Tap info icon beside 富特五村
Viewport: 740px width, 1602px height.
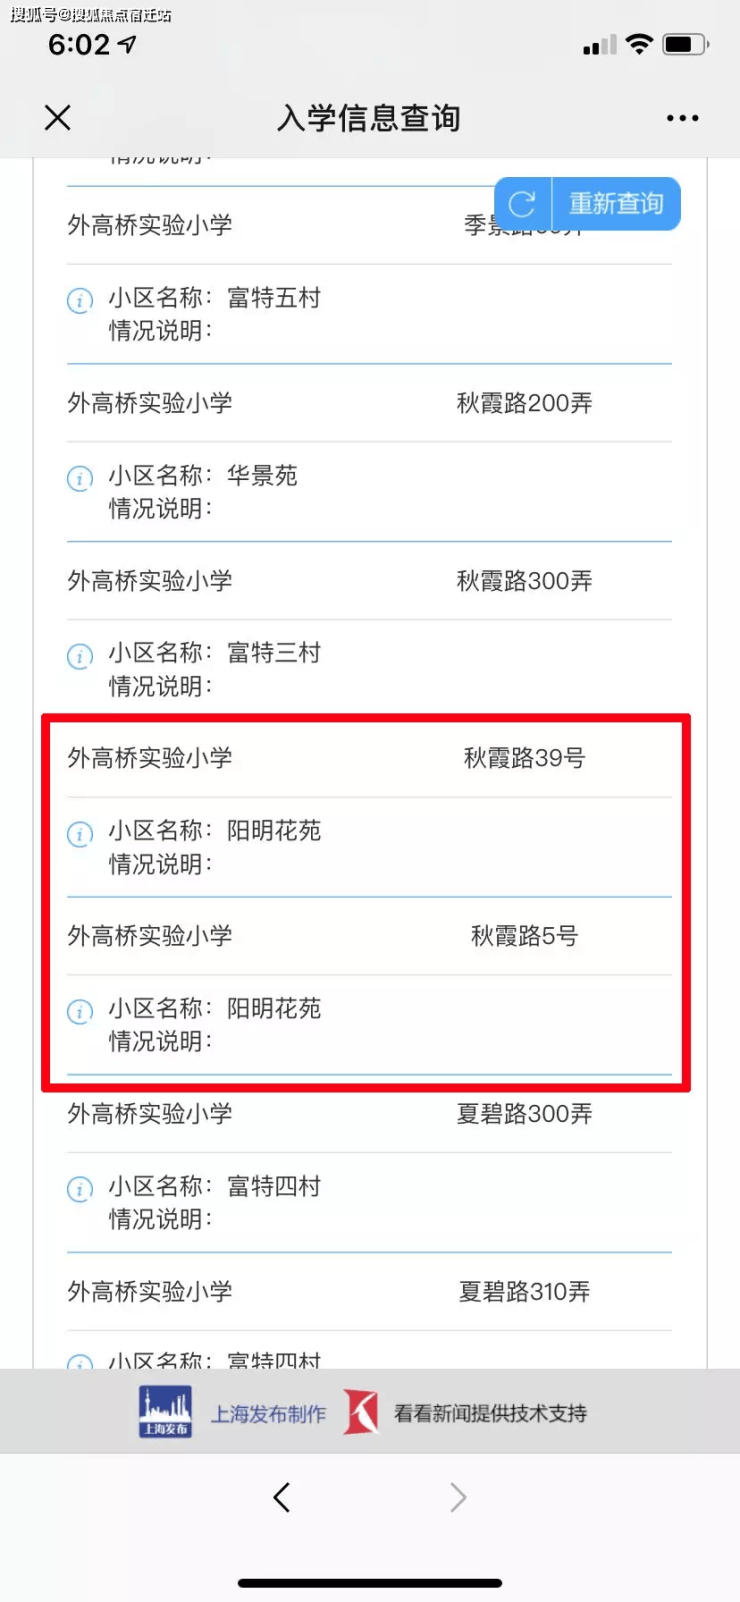tap(80, 300)
